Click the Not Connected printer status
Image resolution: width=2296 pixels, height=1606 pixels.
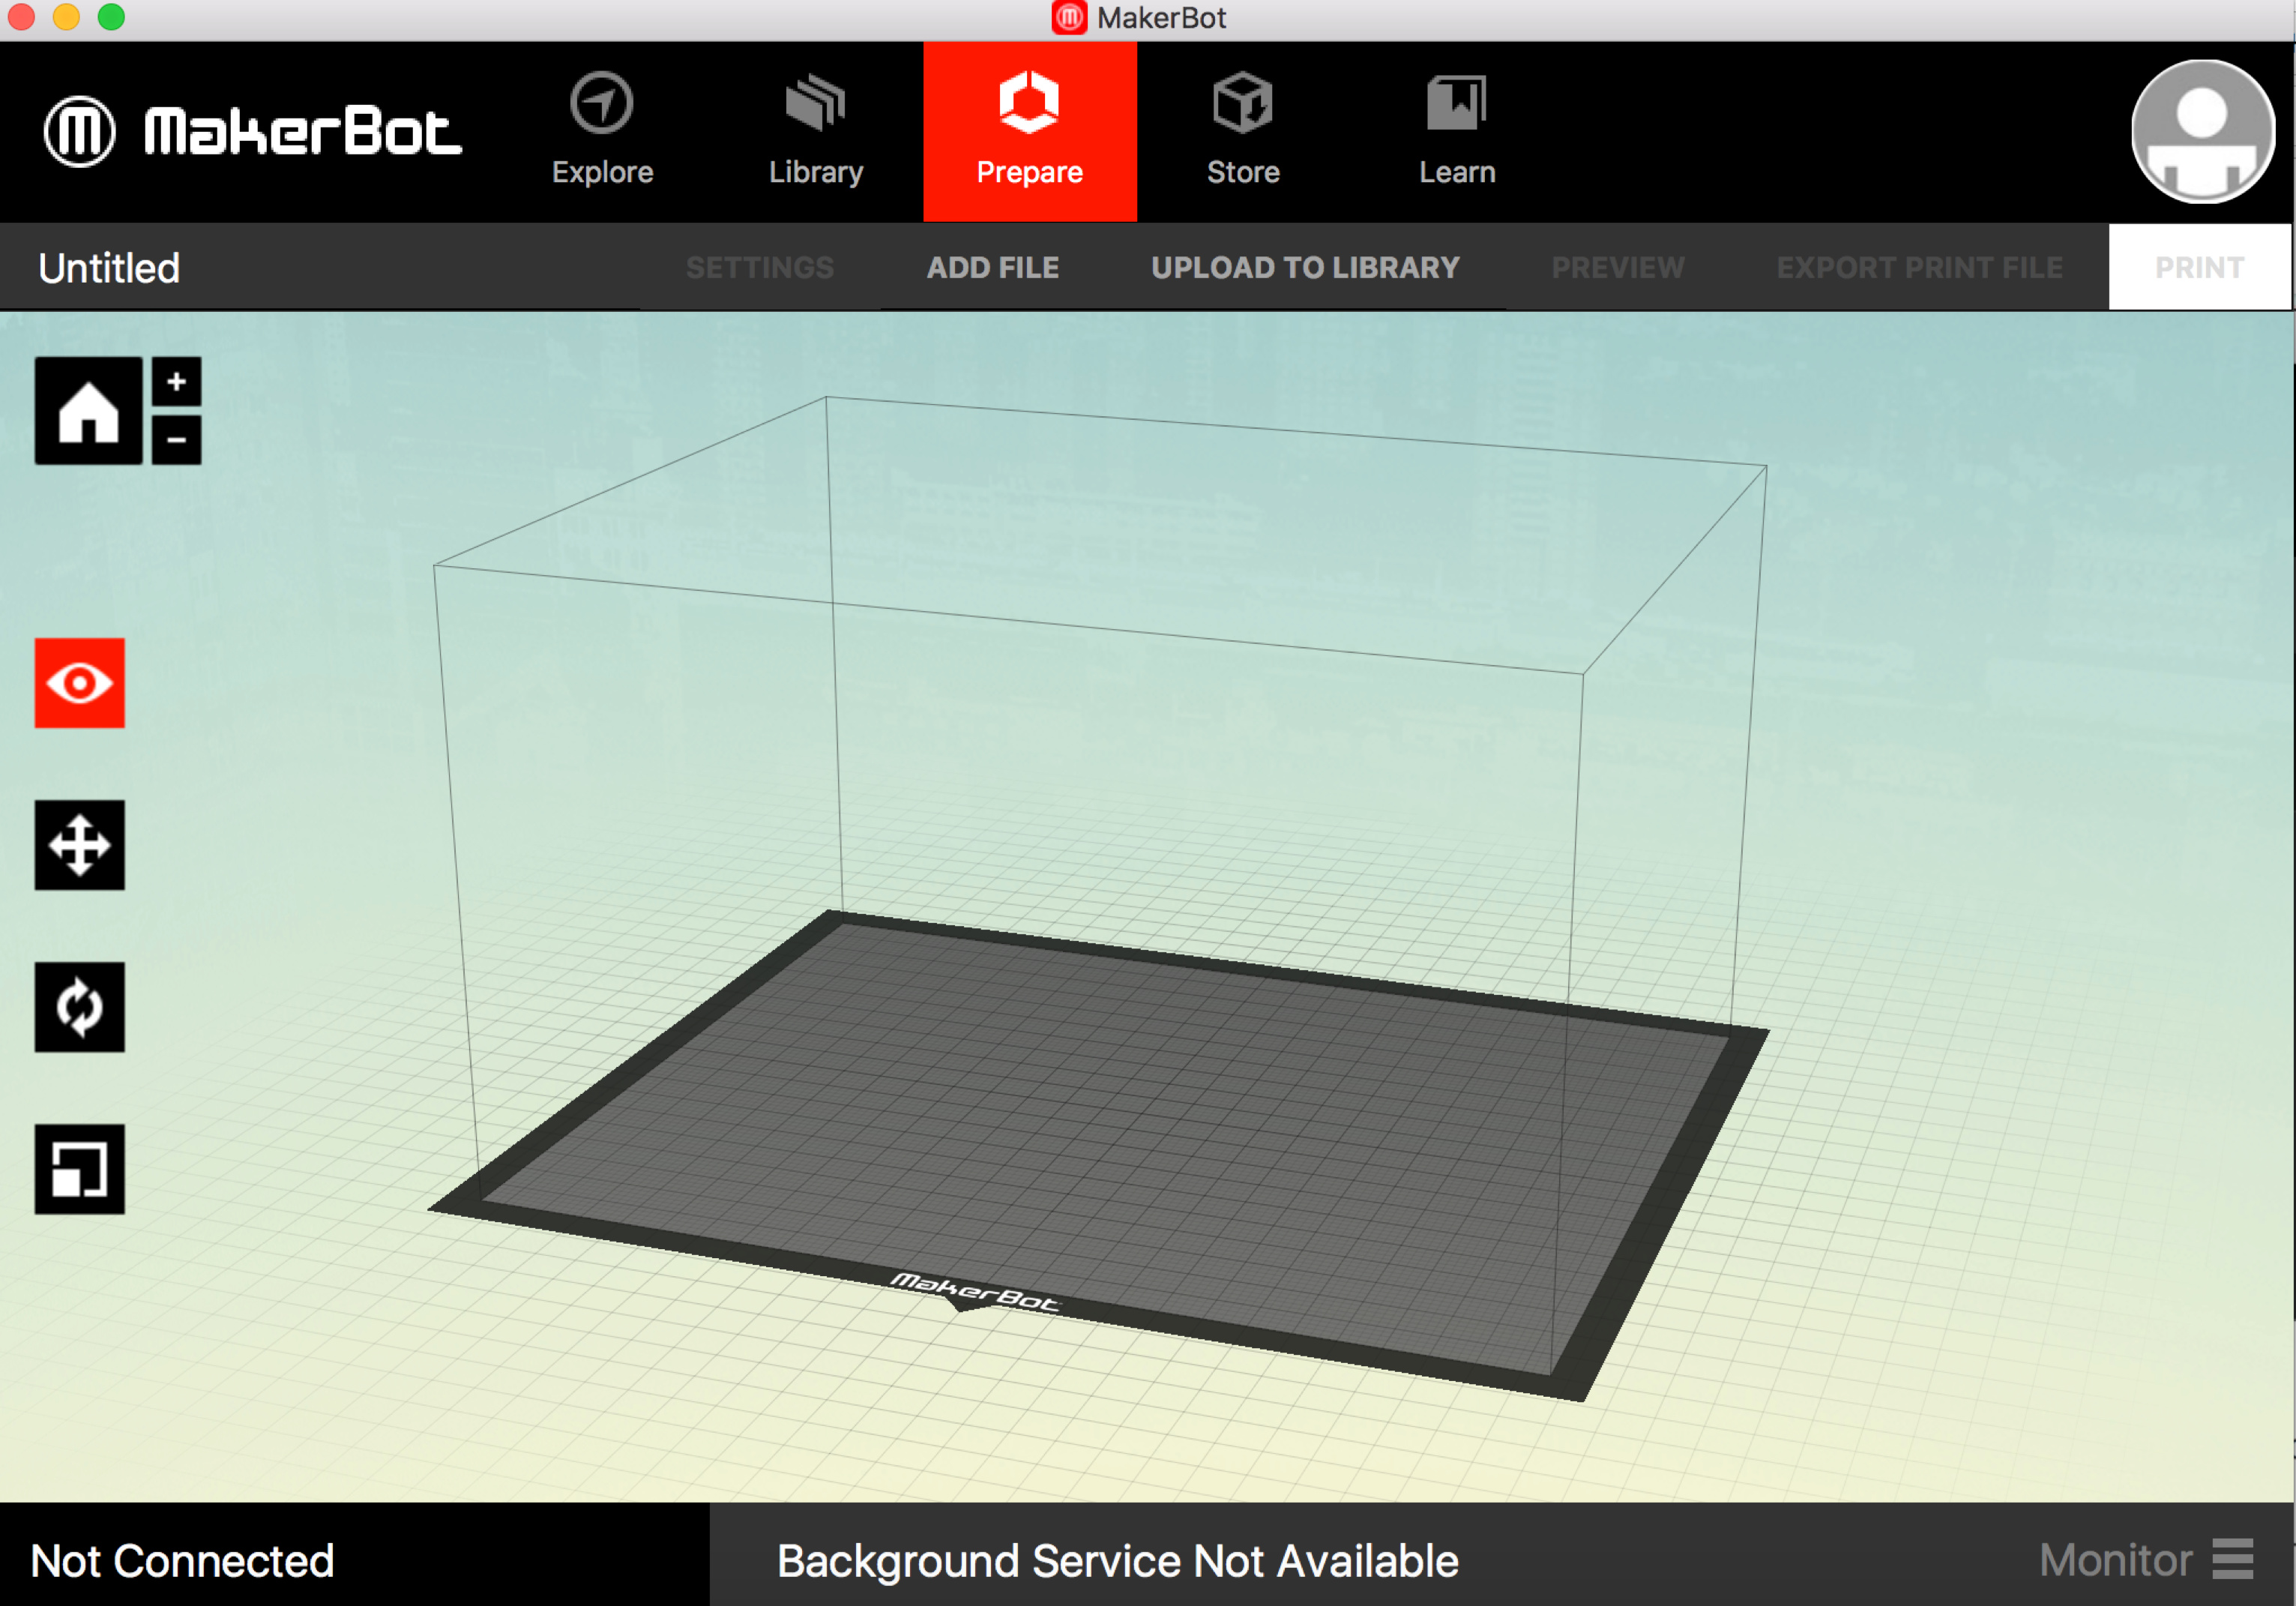click(183, 1560)
